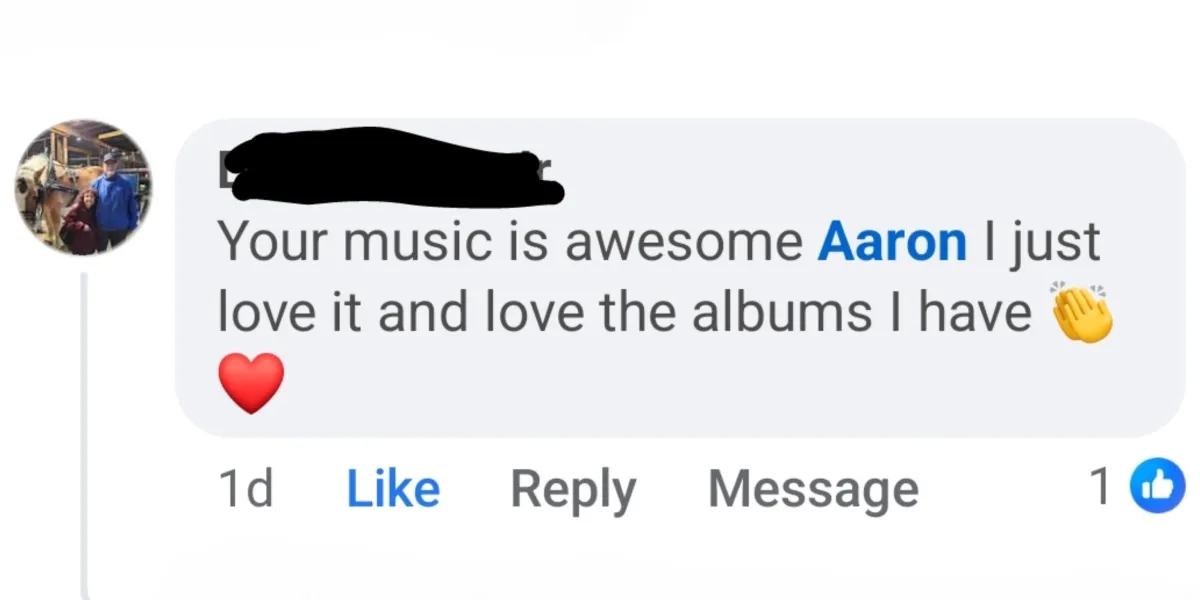Open the tagged Aaron profile link

(892, 243)
